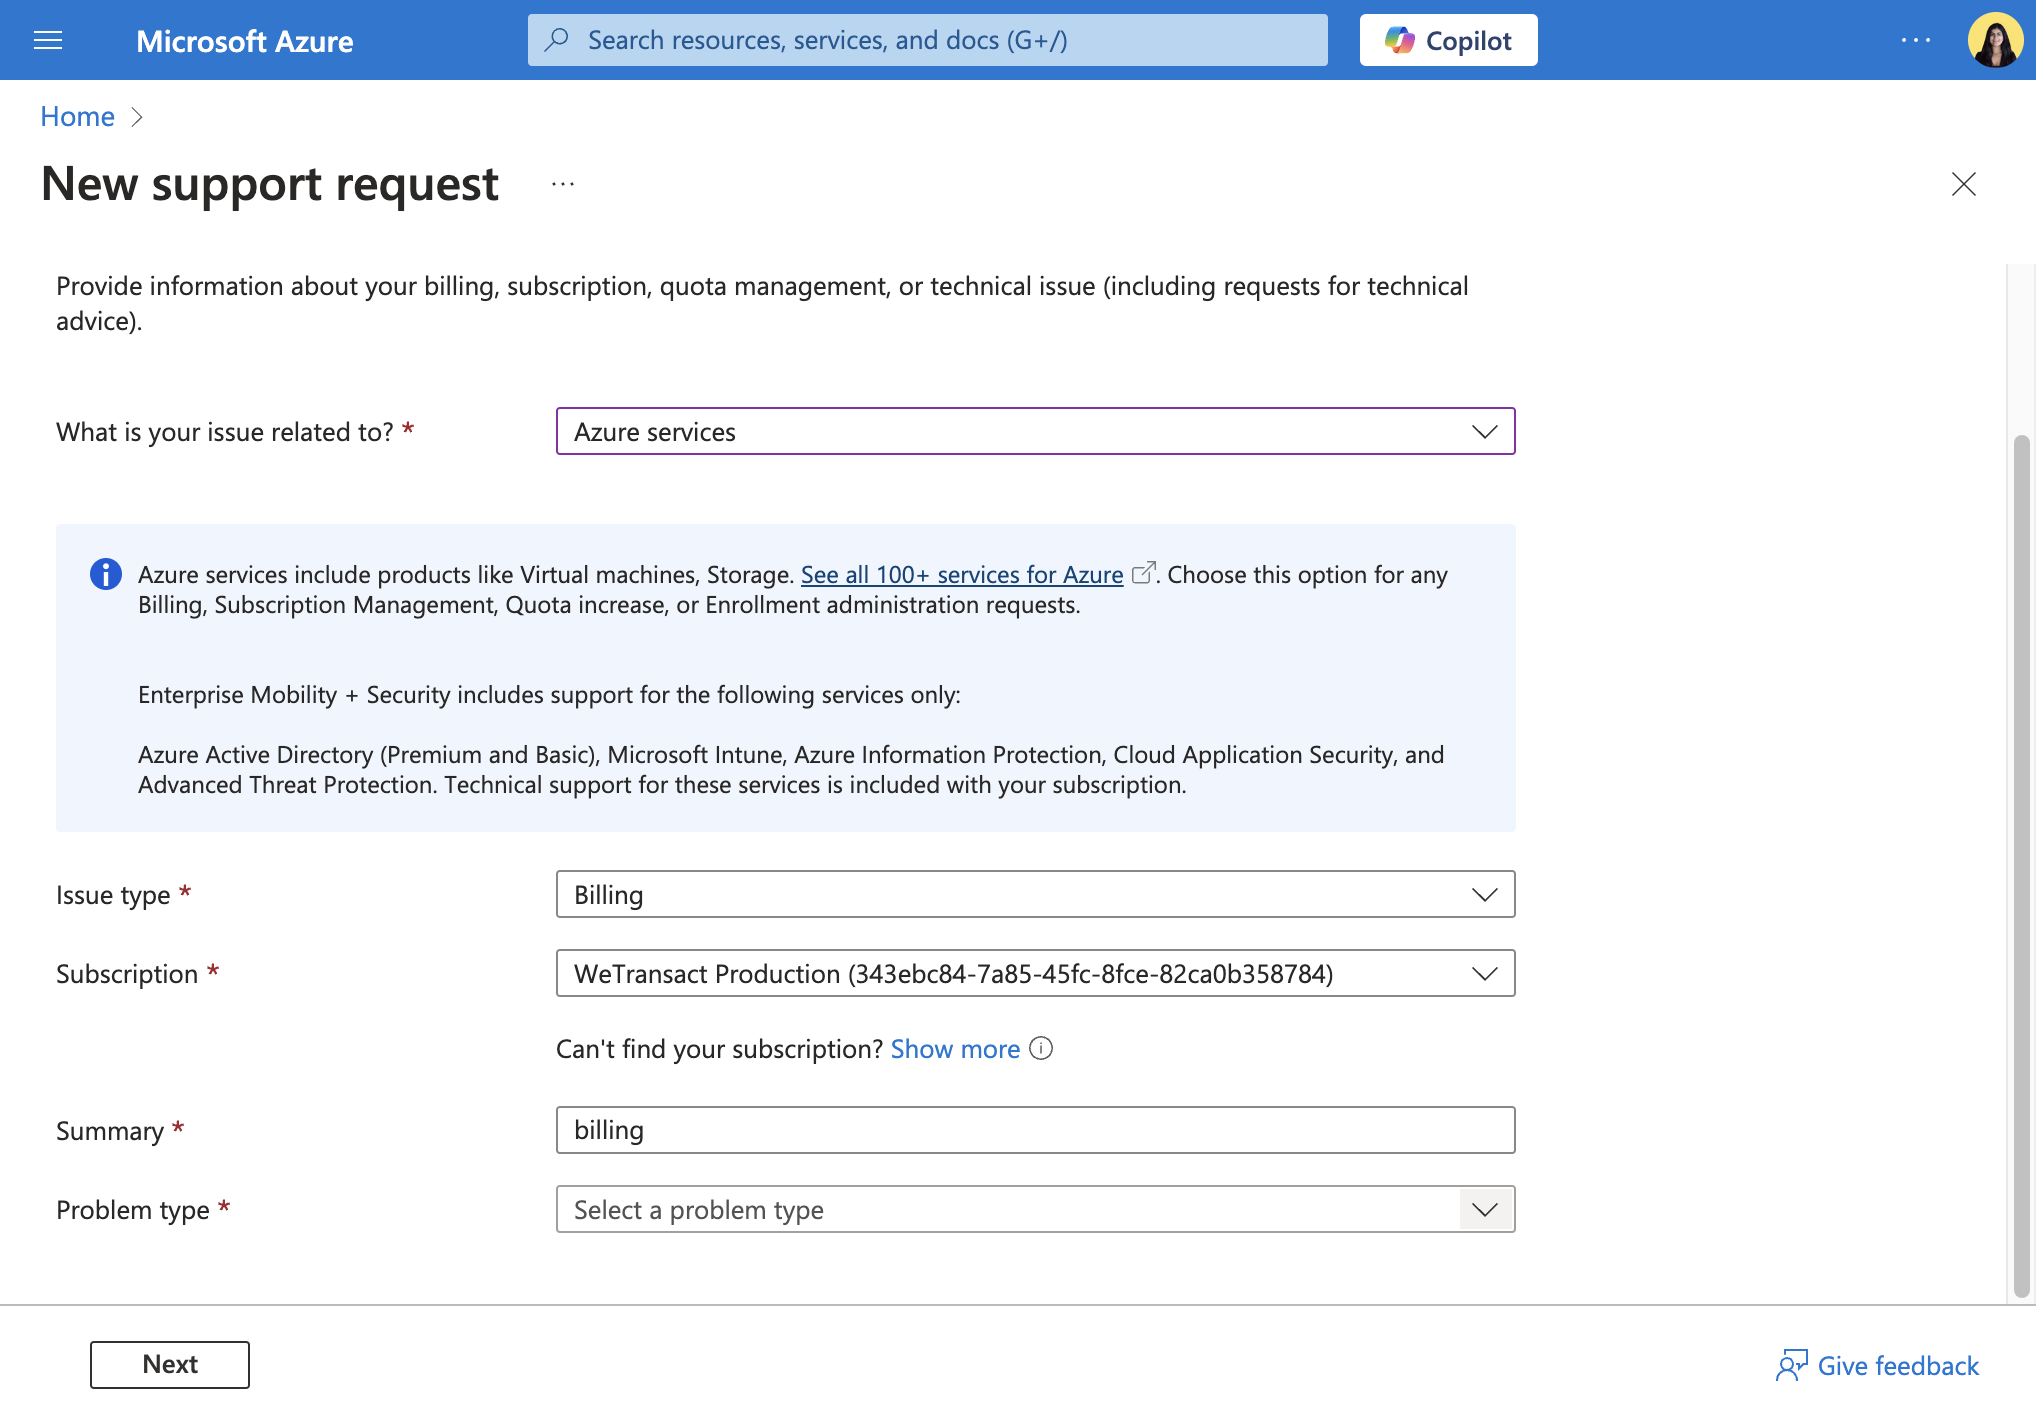Click the search magnifier icon

(557, 40)
